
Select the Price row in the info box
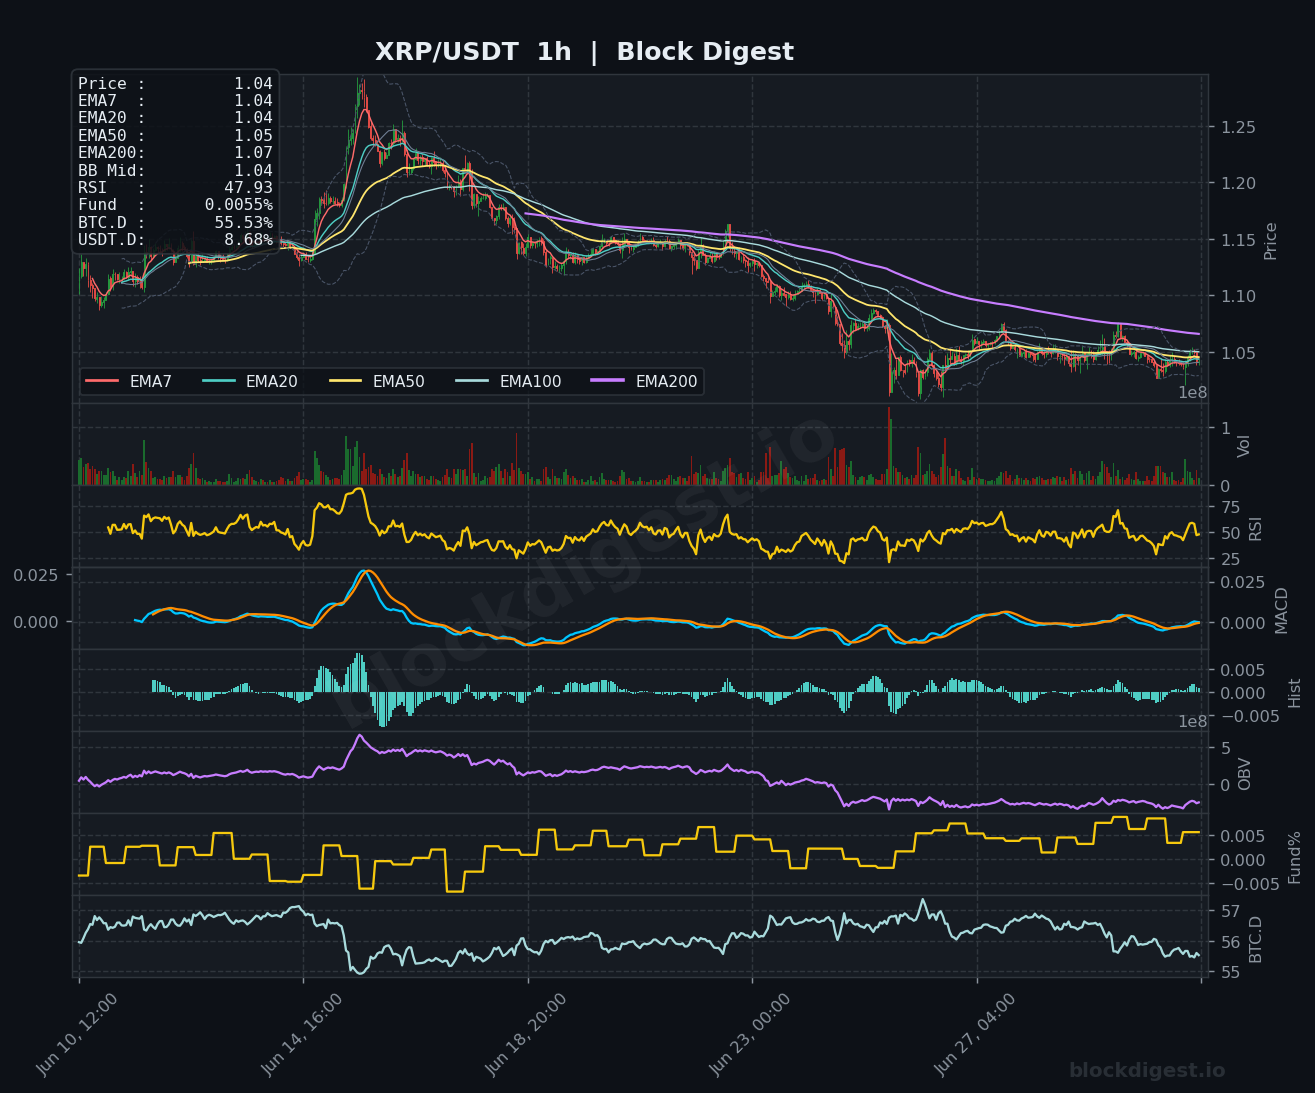[x=175, y=84]
